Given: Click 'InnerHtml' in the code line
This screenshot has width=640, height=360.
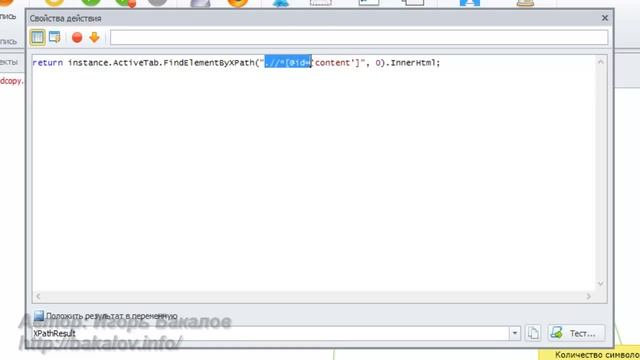Looking at the screenshot, I should coord(413,63).
